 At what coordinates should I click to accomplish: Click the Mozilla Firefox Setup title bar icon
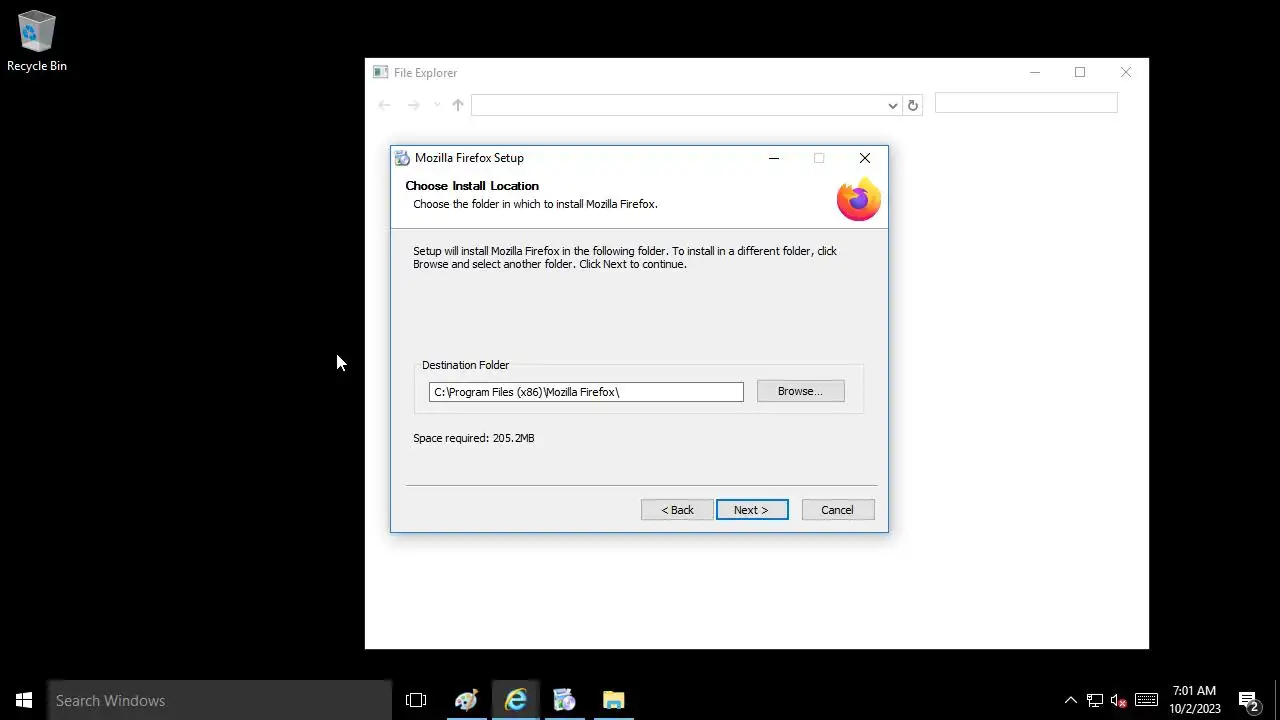coord(402,158)
